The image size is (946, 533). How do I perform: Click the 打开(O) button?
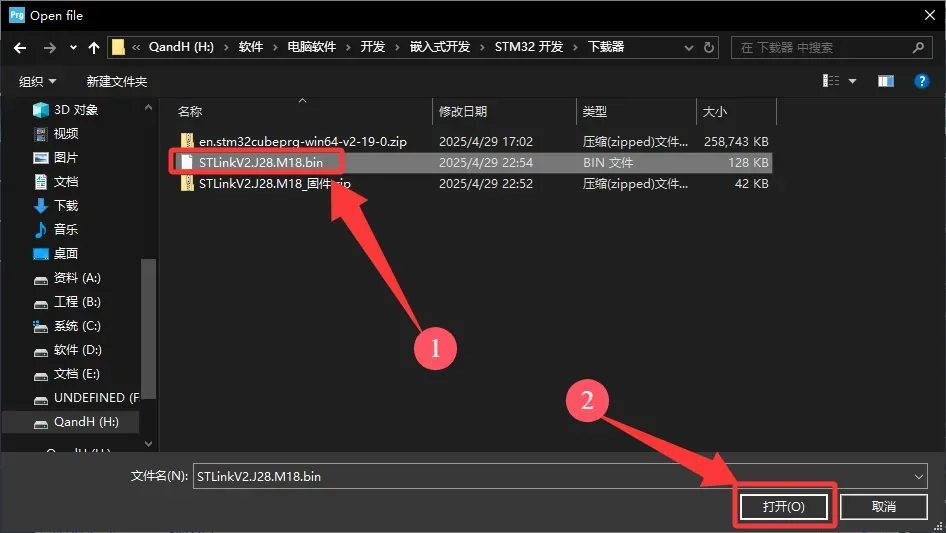coord(784,507)
